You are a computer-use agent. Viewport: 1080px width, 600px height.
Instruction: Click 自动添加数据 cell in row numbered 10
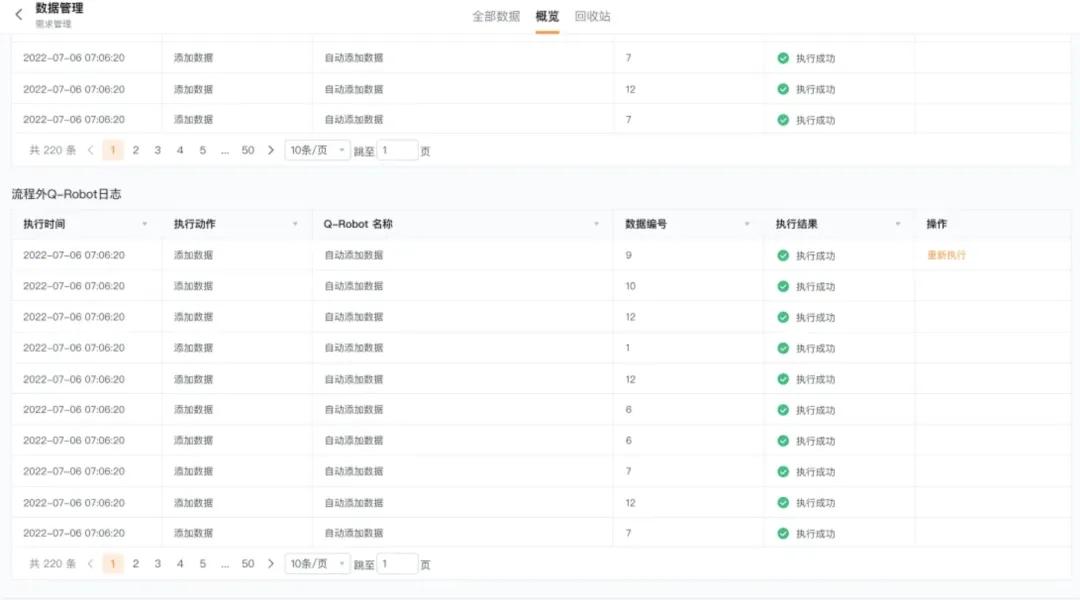tap(353, 286)
